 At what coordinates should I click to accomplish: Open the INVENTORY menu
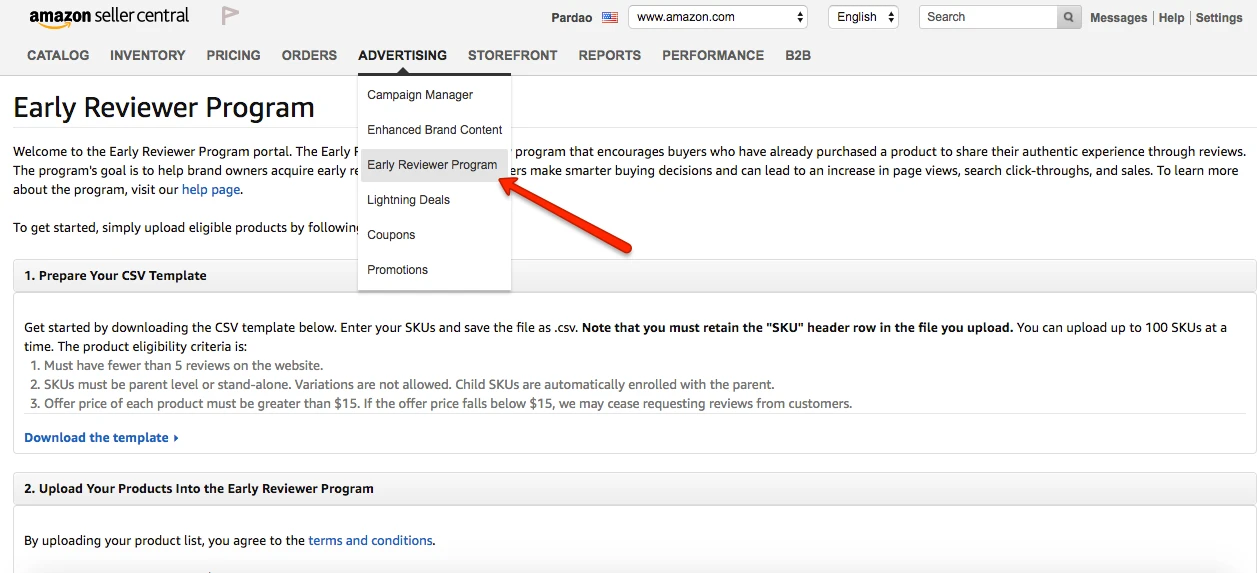coord(148,55)
